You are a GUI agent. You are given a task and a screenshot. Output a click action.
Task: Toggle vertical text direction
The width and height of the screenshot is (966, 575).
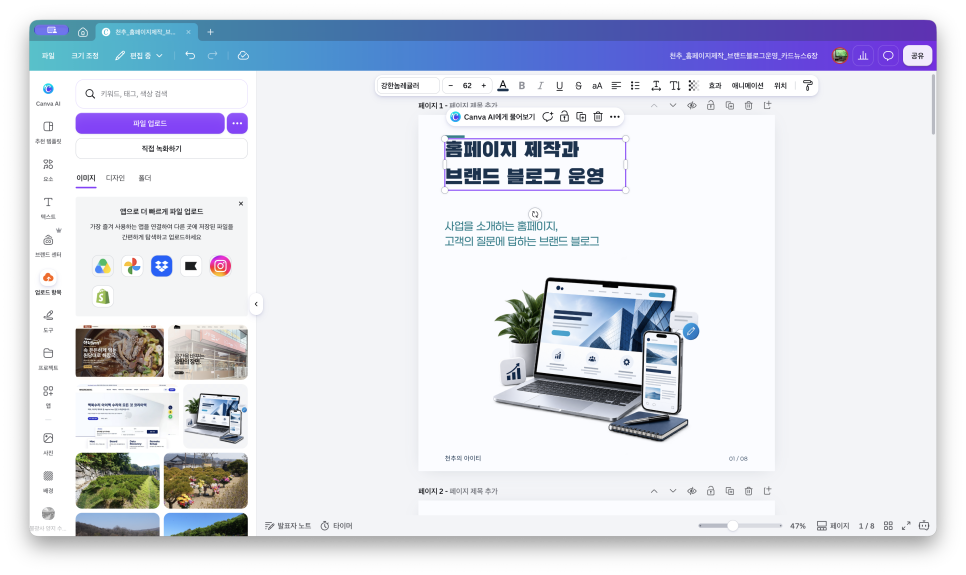[675, 86]
